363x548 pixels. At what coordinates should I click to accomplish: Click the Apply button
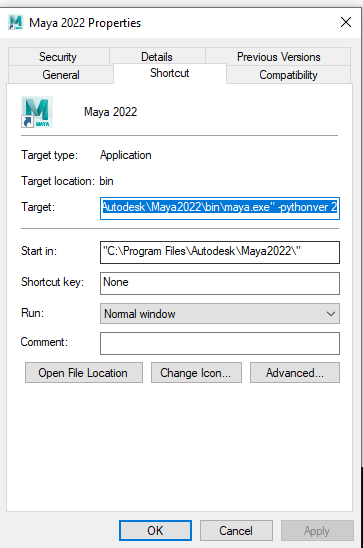(x=317, y=531)
